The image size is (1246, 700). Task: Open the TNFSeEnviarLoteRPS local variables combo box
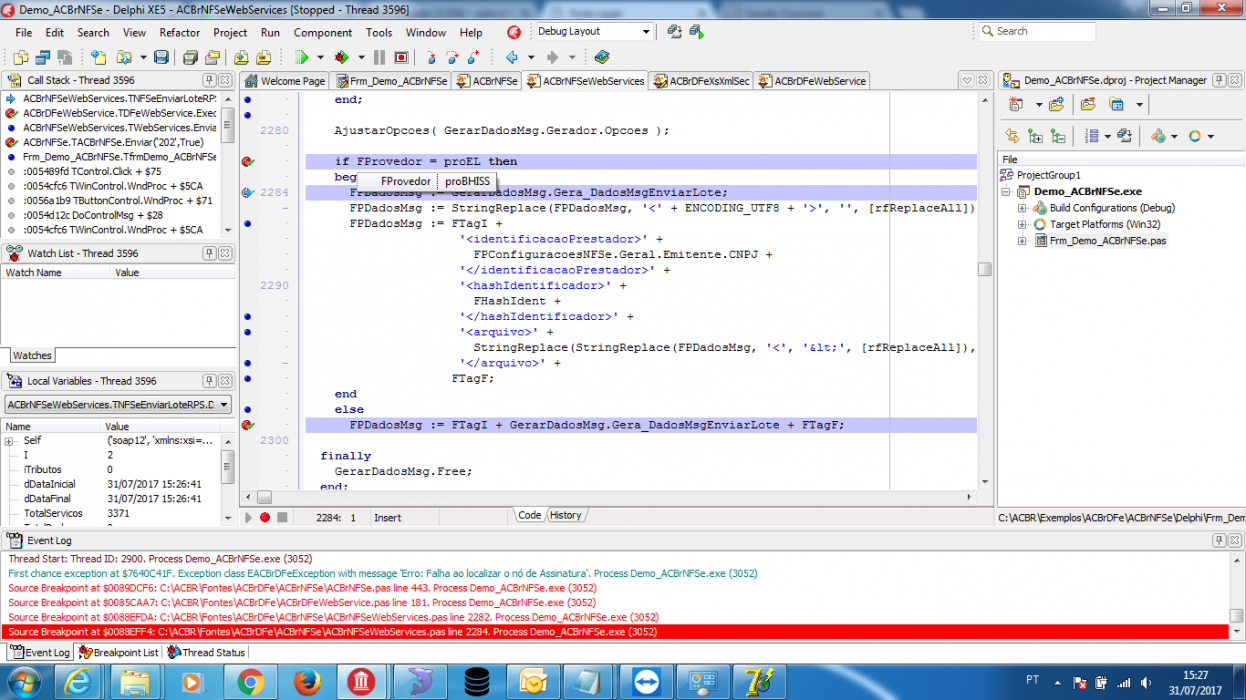(x=118, y=404)
